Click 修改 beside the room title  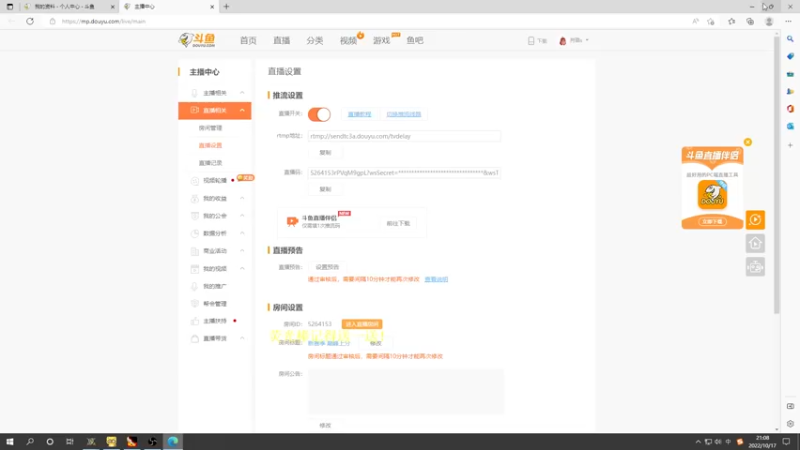376,343
